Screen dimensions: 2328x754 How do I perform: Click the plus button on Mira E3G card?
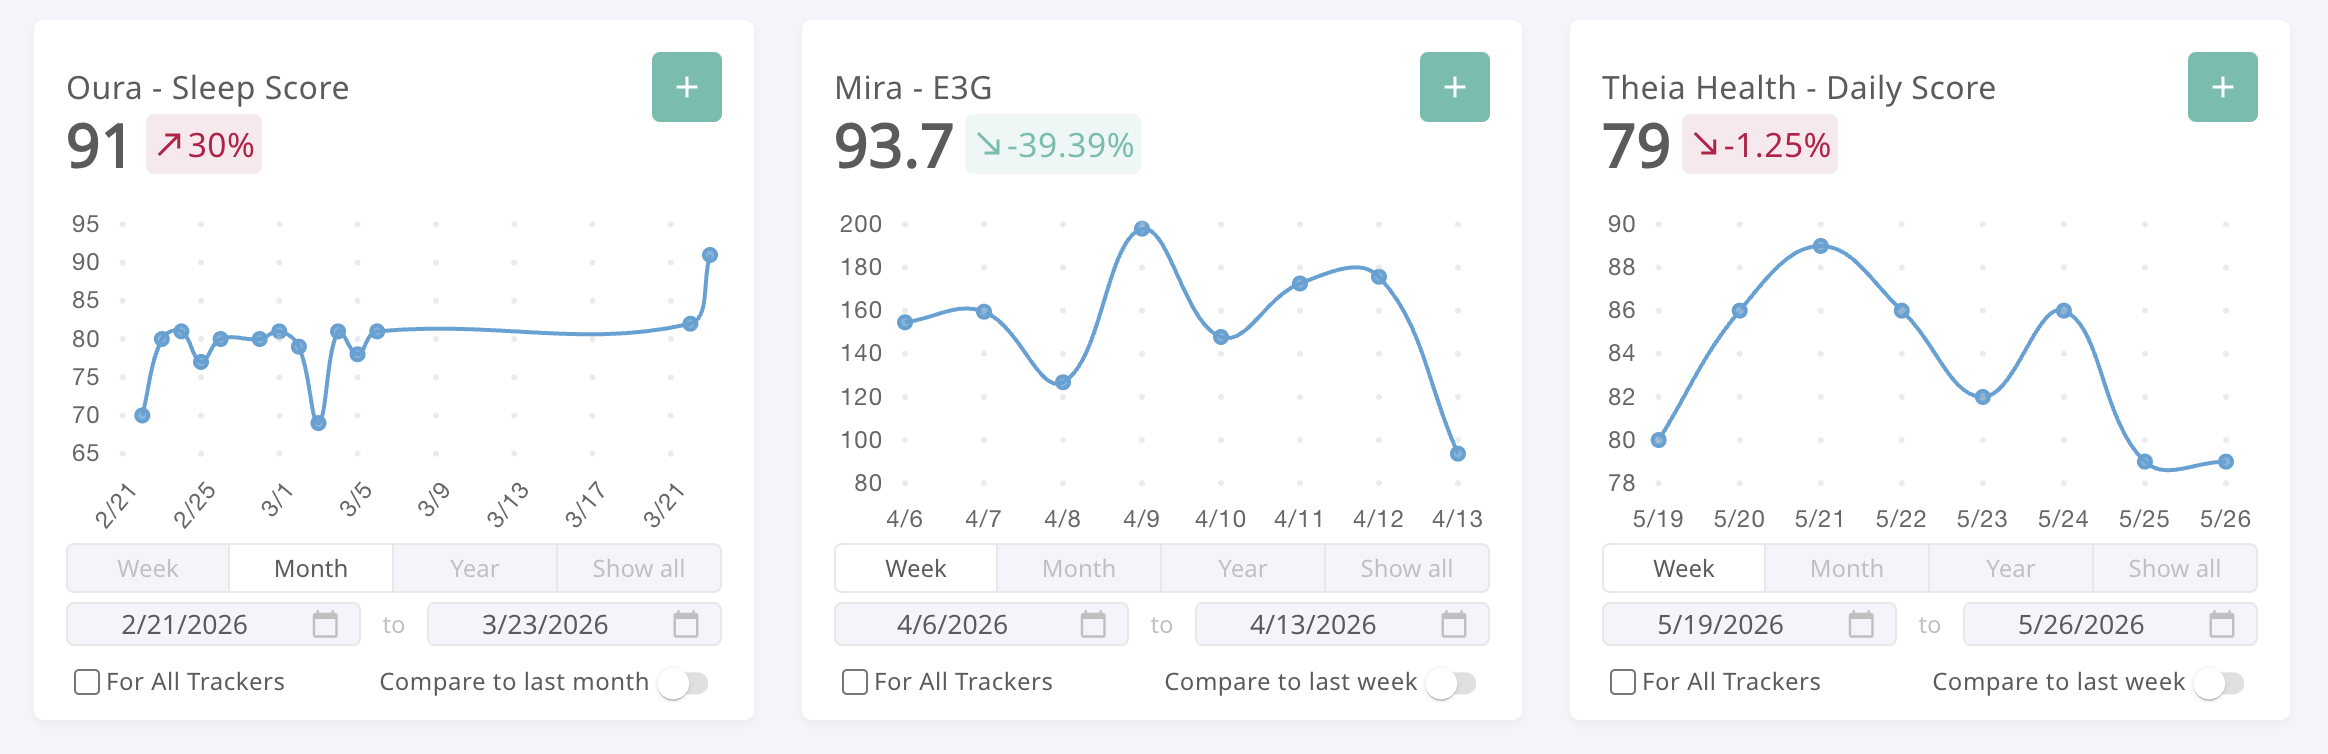(1455, 87)
